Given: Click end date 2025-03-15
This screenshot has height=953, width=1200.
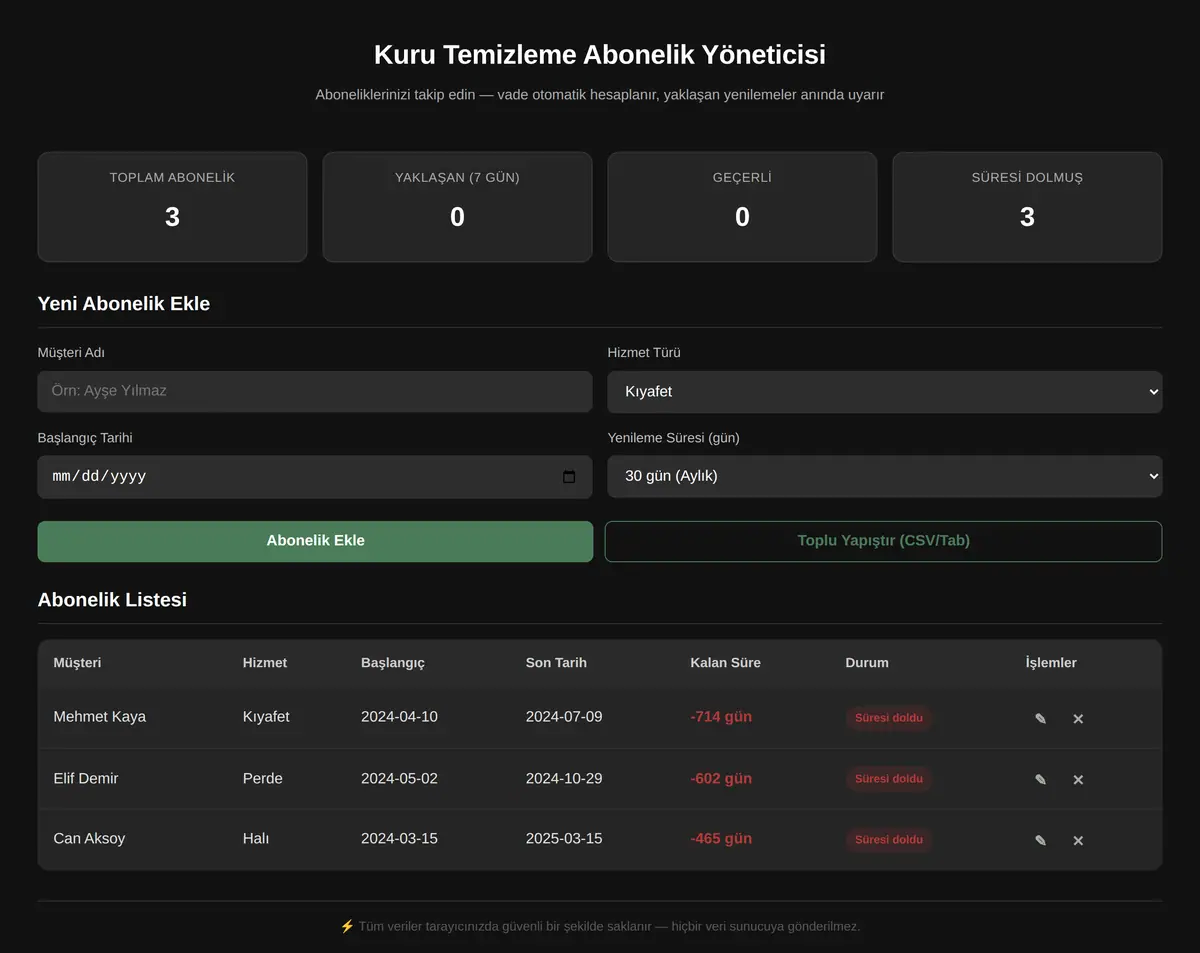Looking at the screenshot, I should pyautogui.click(x=564, y=838).
